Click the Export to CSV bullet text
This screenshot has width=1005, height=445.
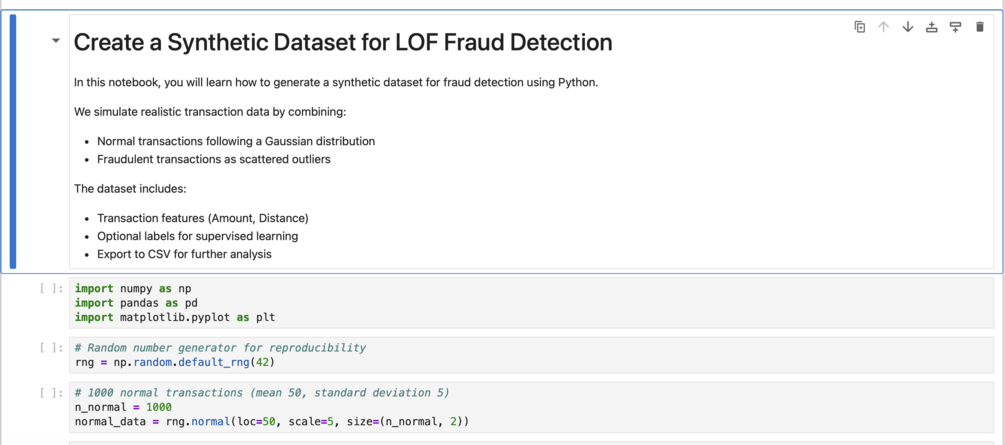[x=184, y=254]
